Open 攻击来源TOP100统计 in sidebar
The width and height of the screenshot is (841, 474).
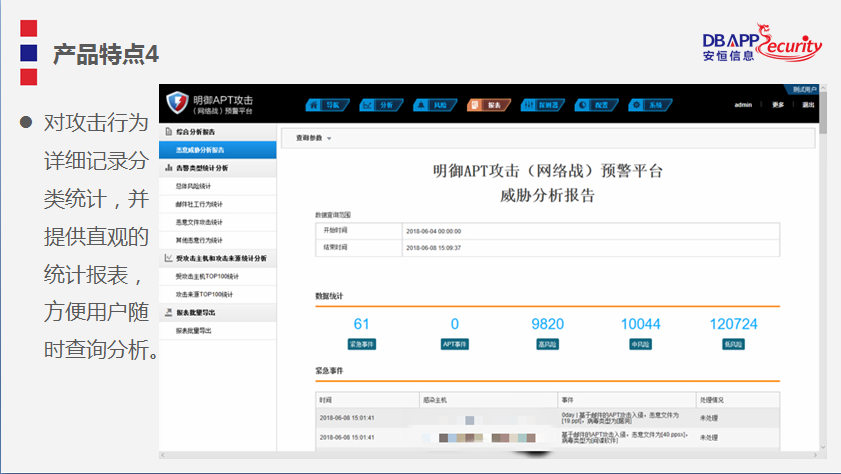(218, 295)
